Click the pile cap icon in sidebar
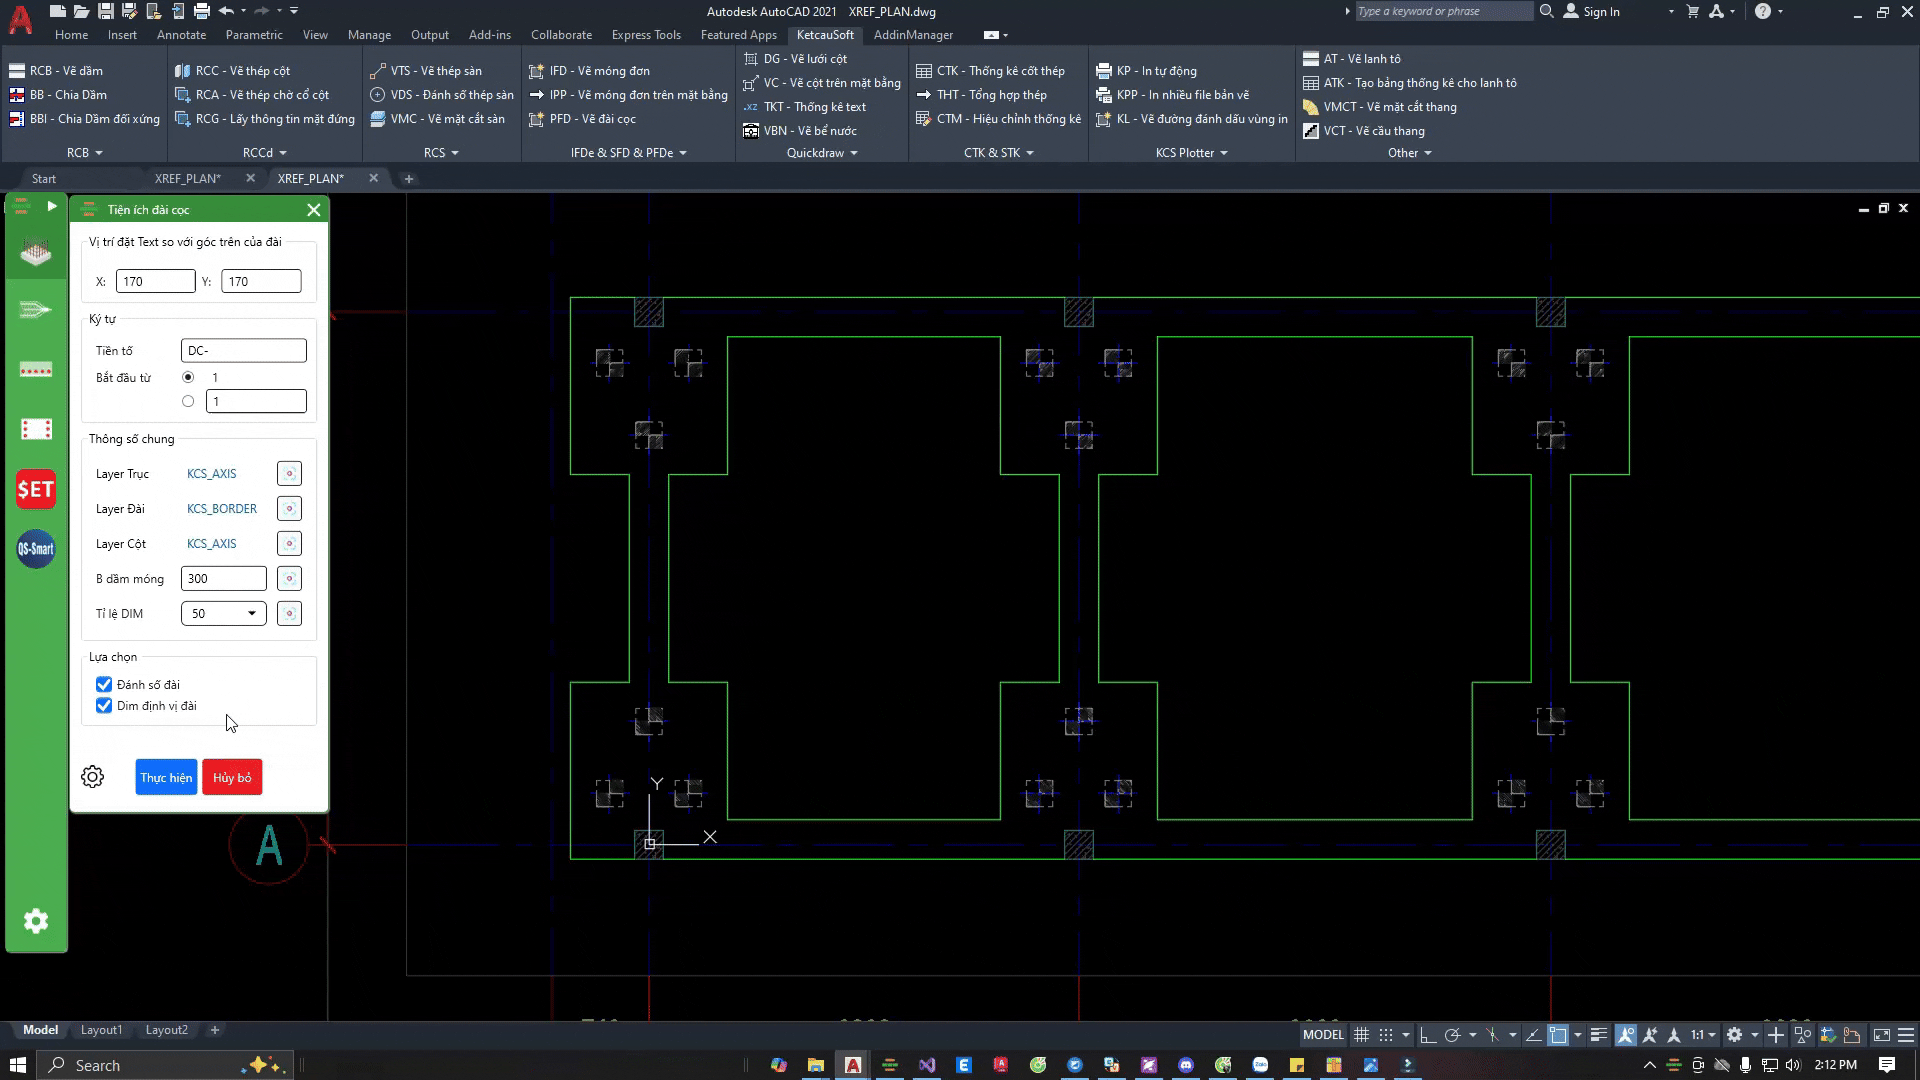The image size is (1920, 1080). click(x=36, y=252)
